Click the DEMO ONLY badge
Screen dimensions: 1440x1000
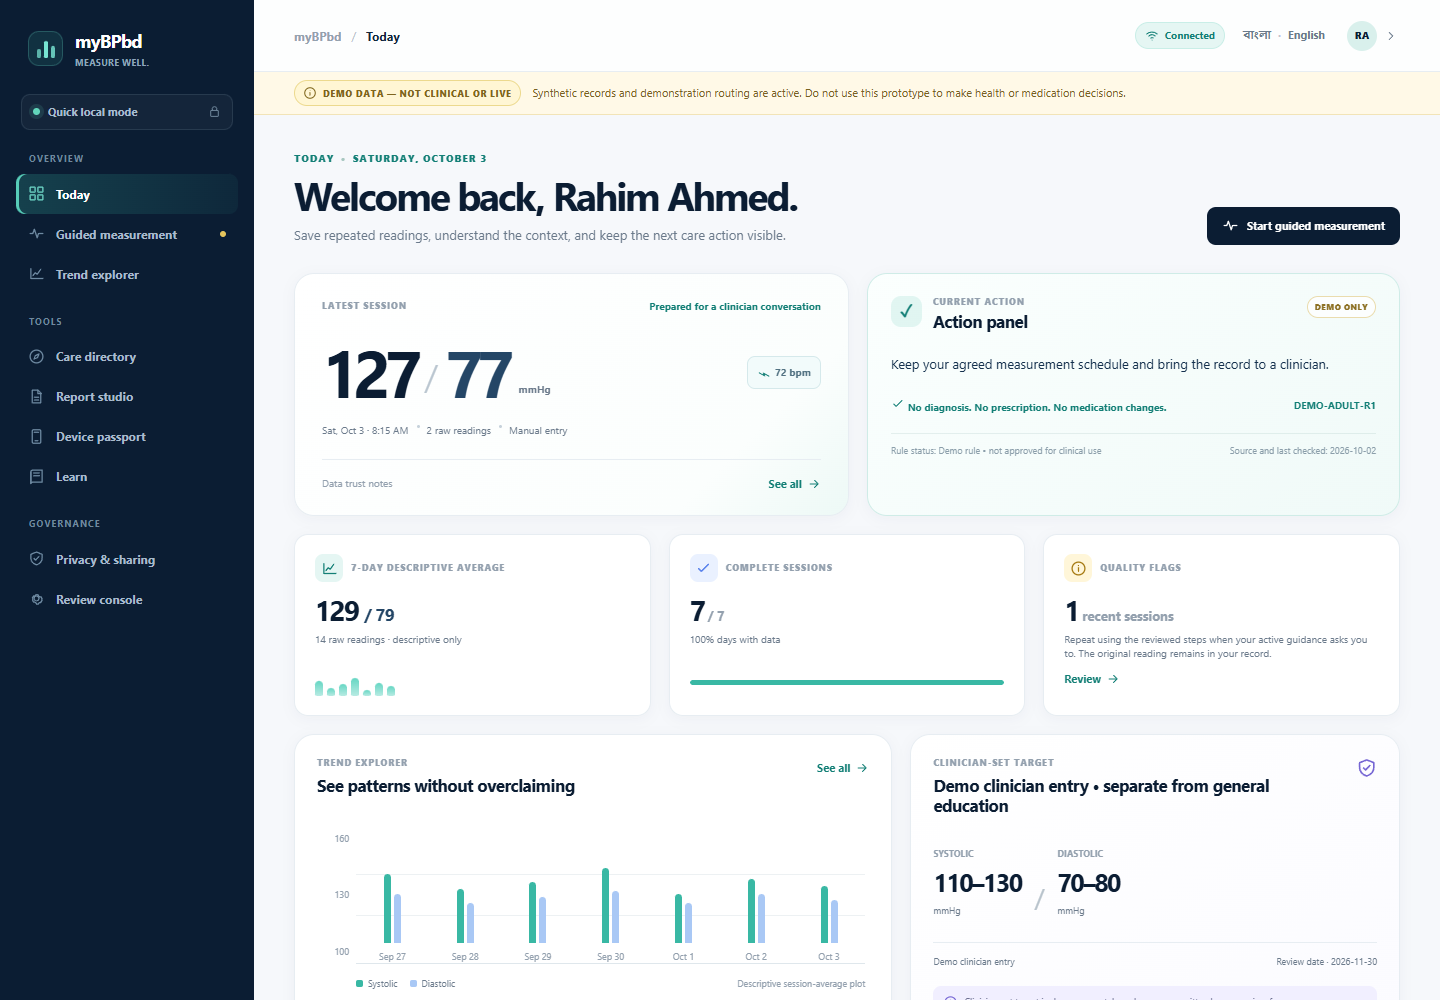[x=1341, y=307]
